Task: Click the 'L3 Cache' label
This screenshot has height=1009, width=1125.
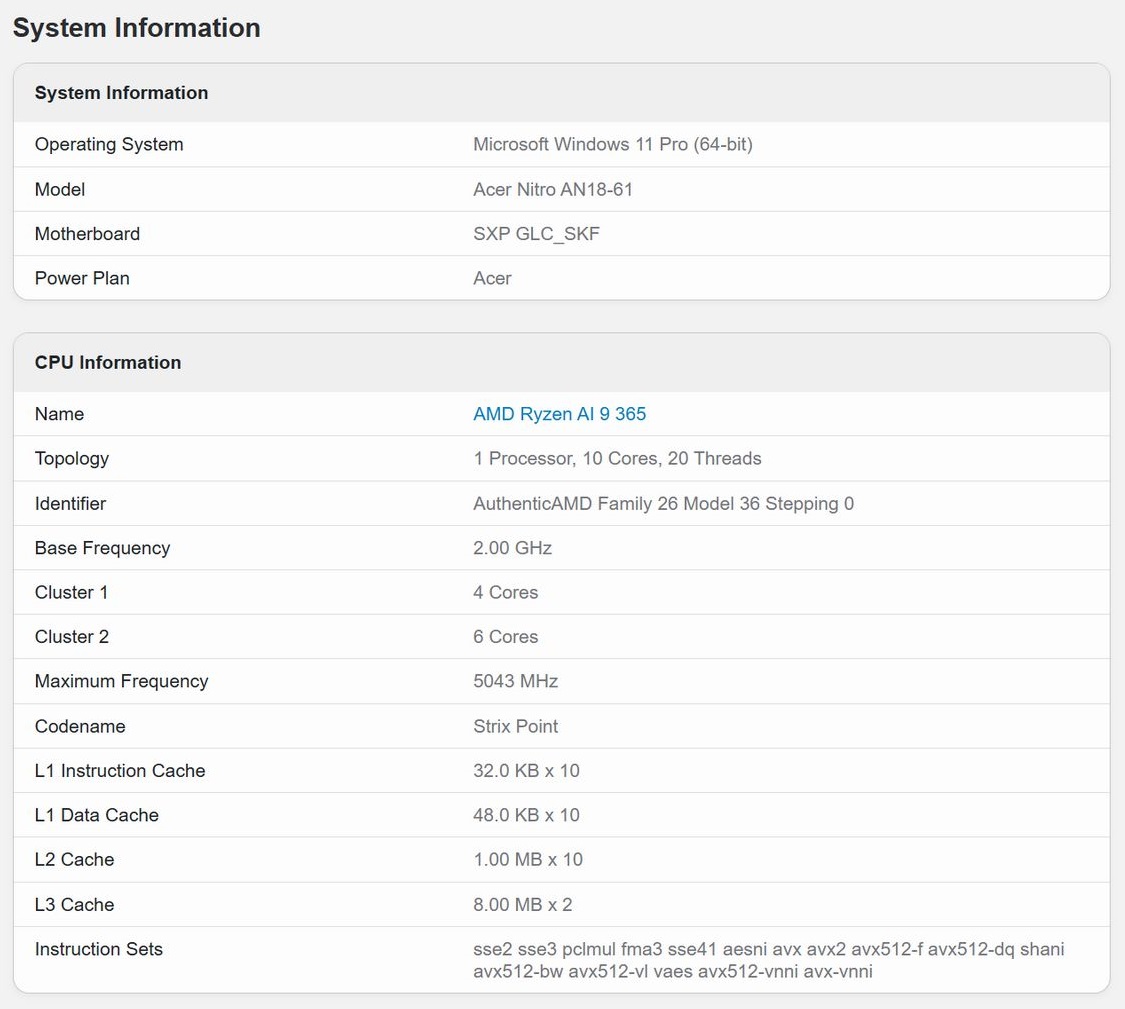Action: tap(74, 905)
